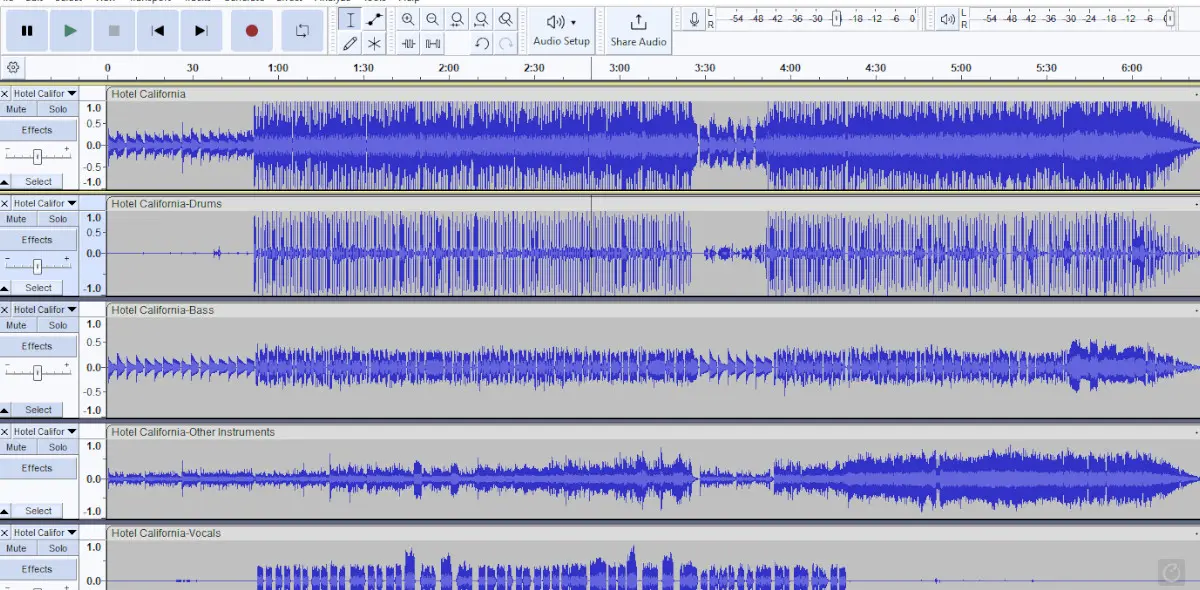Start playback with the green Play button
The width and height of the screenshot is (1200, 590).
70,31
